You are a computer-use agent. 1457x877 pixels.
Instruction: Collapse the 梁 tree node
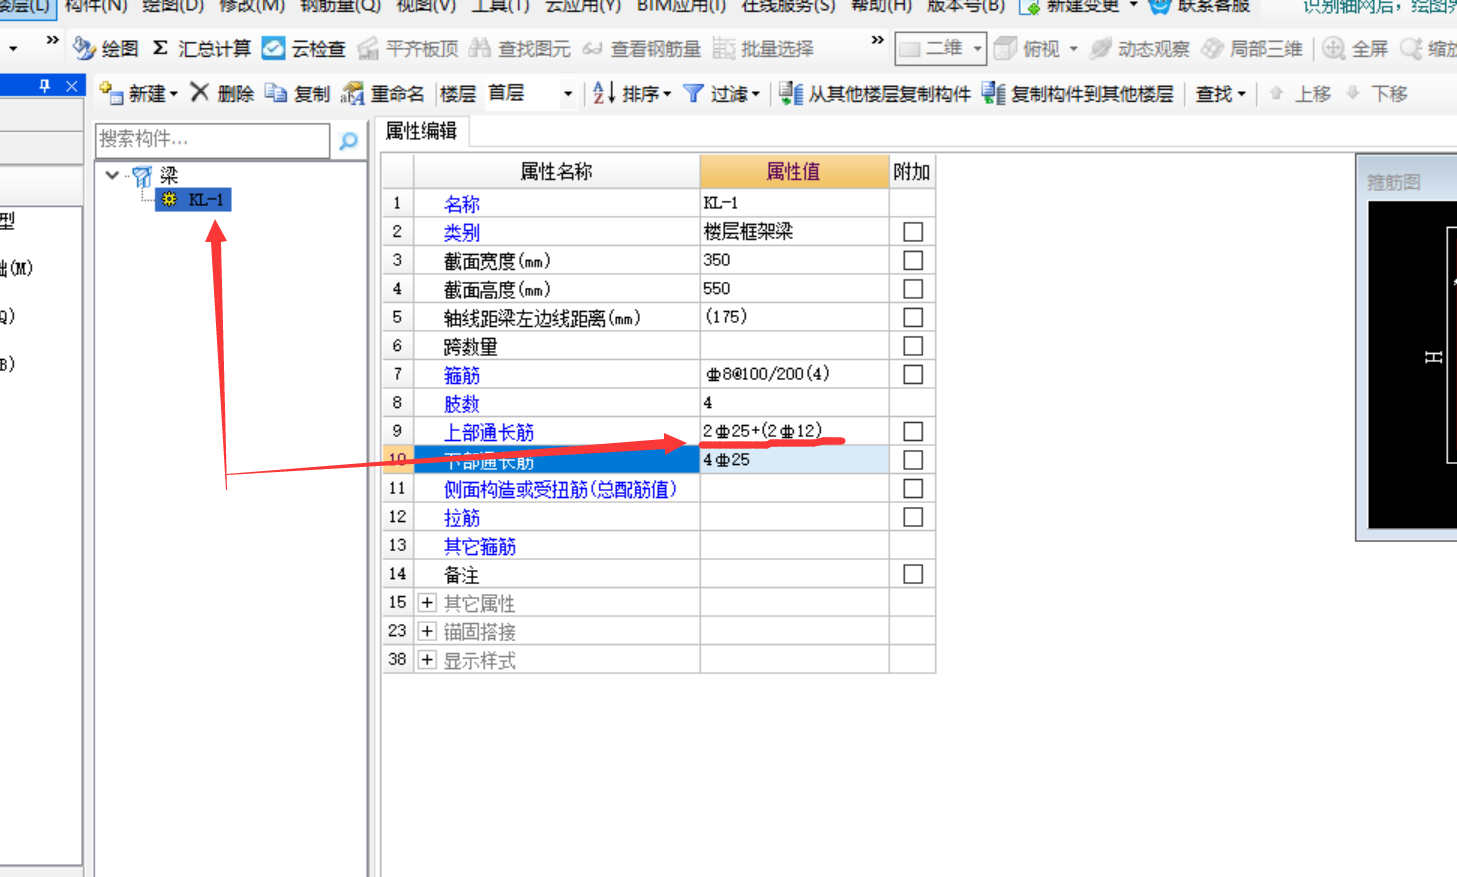pyautogui.click(x=112, y=175)
